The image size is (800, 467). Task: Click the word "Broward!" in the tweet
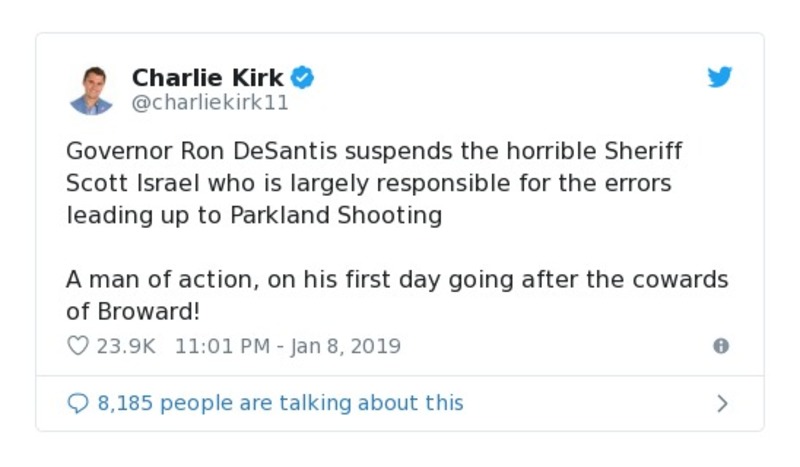(146, 311)
